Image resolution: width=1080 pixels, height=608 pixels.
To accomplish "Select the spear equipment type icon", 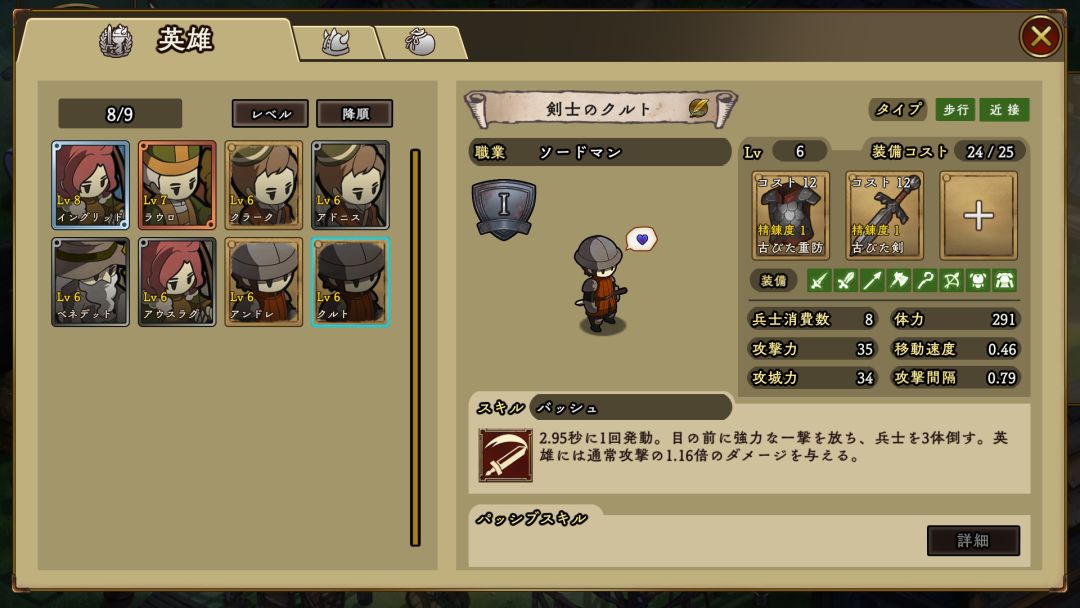I will tap(872, 280).
